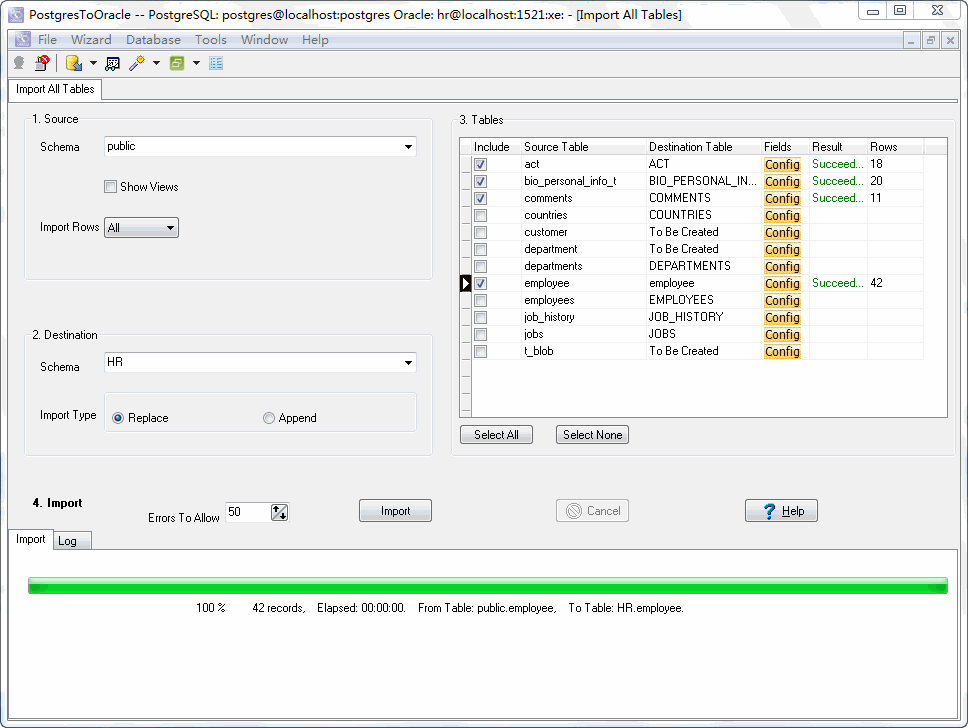
Task: Check Include for the customer table
Action: (x=480, y=232)
